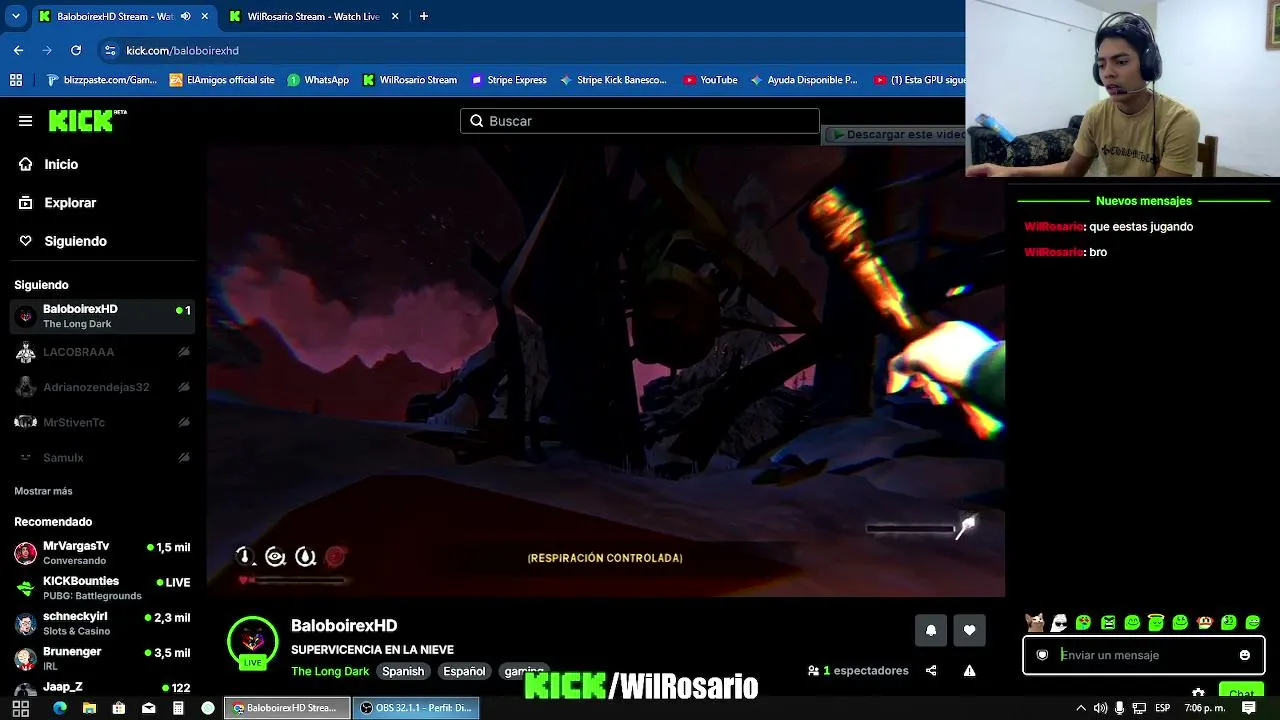View site information icon in address bar
This screenshot has height=720, width=1280.
pos(109,50)
